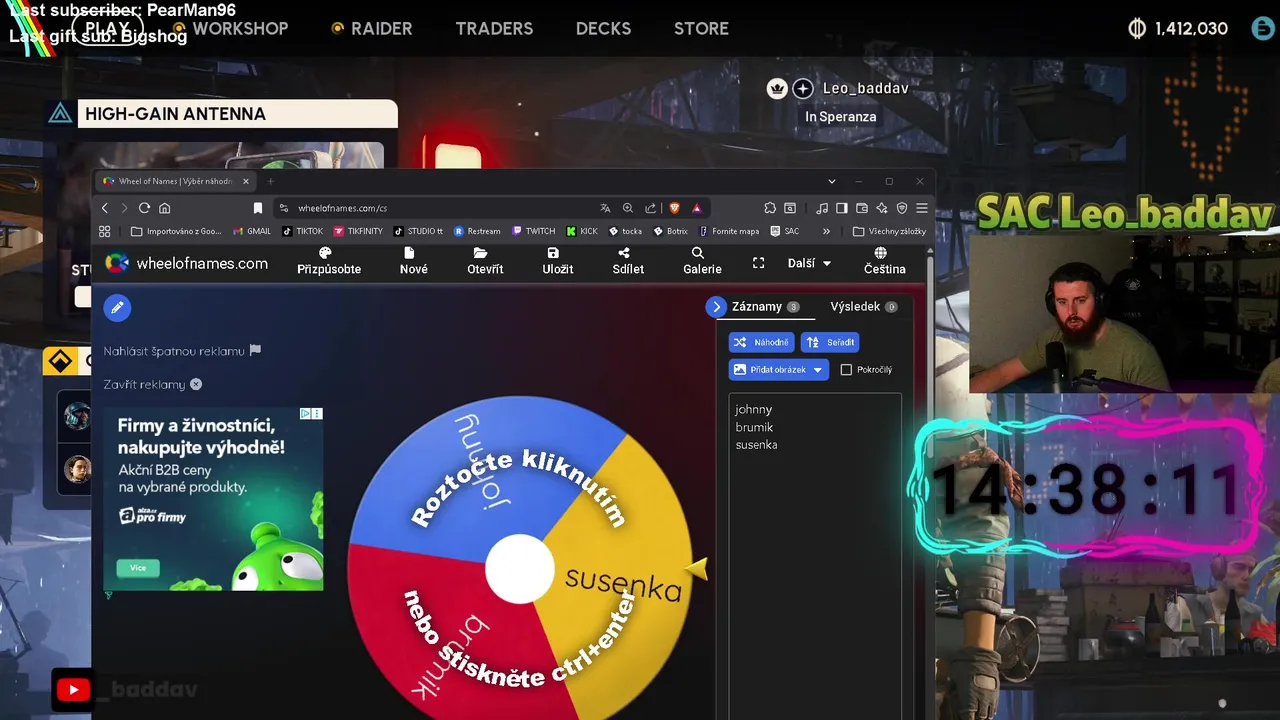Open Všechny záložky bookmarks folder

coord(889,231)
